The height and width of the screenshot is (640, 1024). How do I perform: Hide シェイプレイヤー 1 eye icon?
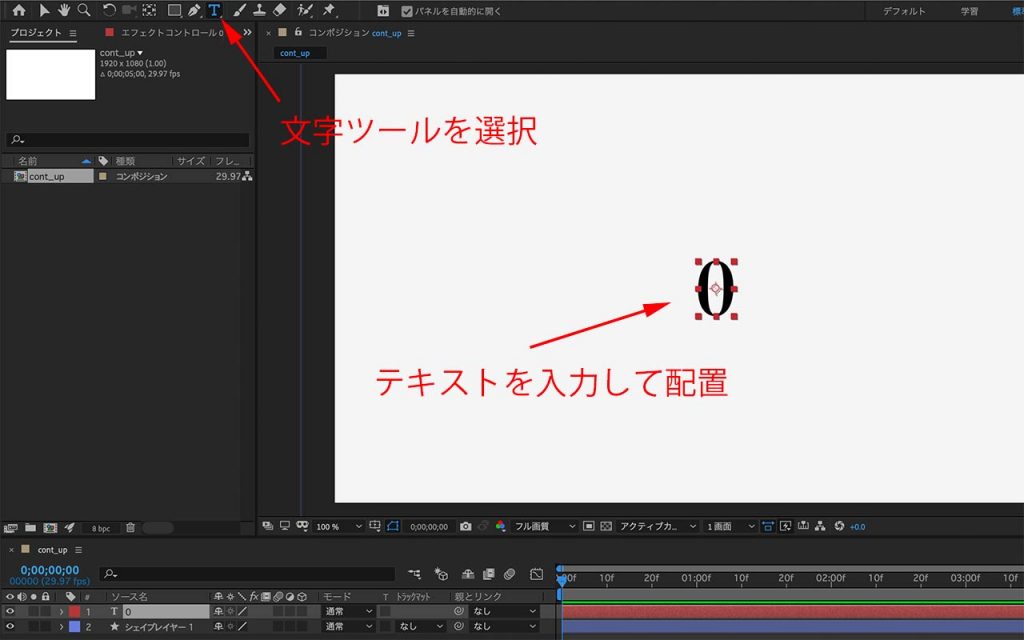10,626
